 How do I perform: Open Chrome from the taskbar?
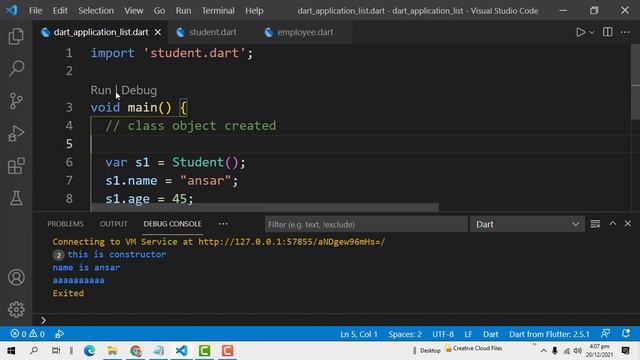[x=136, y=351]
